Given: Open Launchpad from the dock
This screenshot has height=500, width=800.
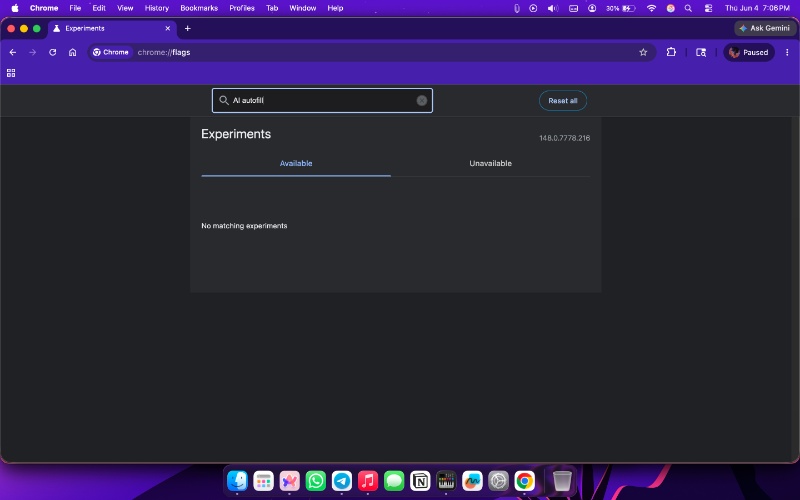Looking at the screenshot, I should click(263, 480).
